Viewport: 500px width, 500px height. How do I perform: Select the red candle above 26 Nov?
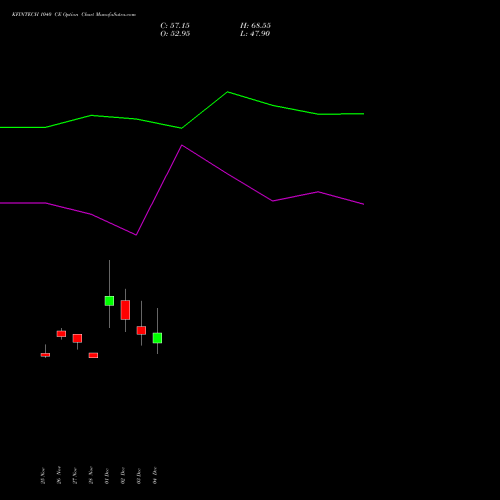click(61, 334)
